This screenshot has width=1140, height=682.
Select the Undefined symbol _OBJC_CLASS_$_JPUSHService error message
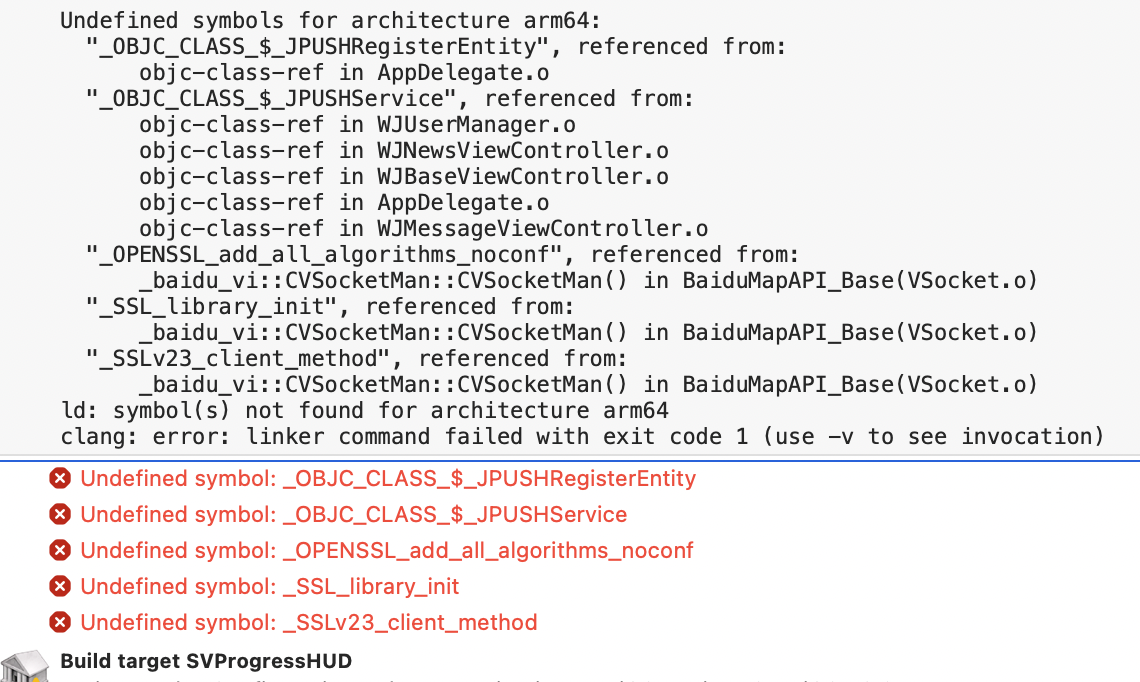pos(354,515)
